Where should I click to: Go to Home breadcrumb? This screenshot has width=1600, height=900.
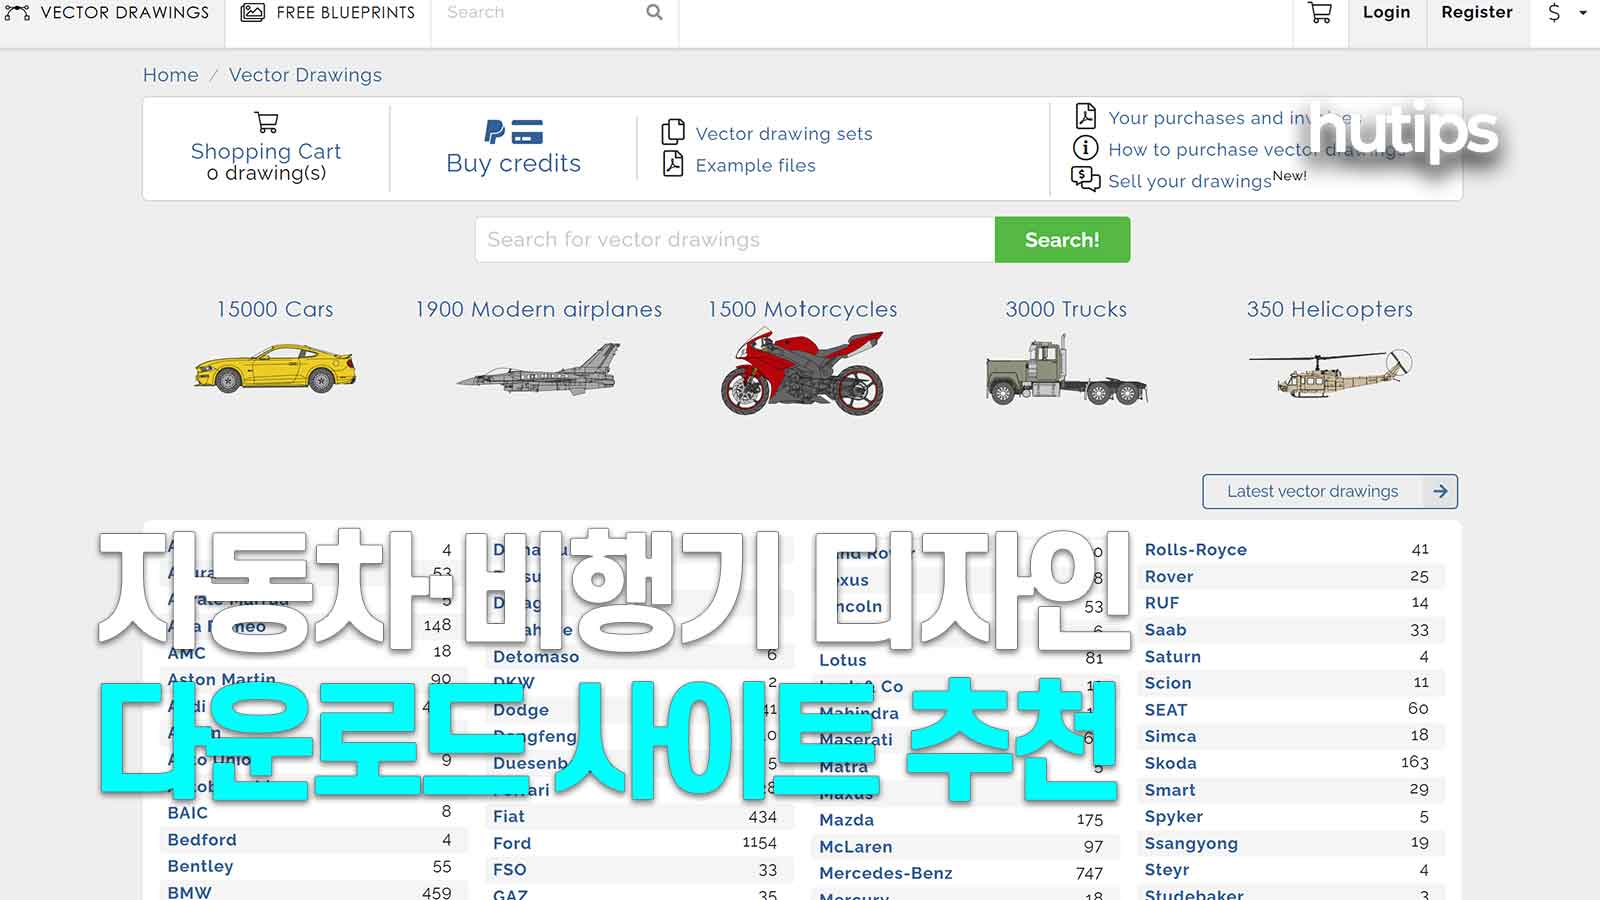pos(171,75)
